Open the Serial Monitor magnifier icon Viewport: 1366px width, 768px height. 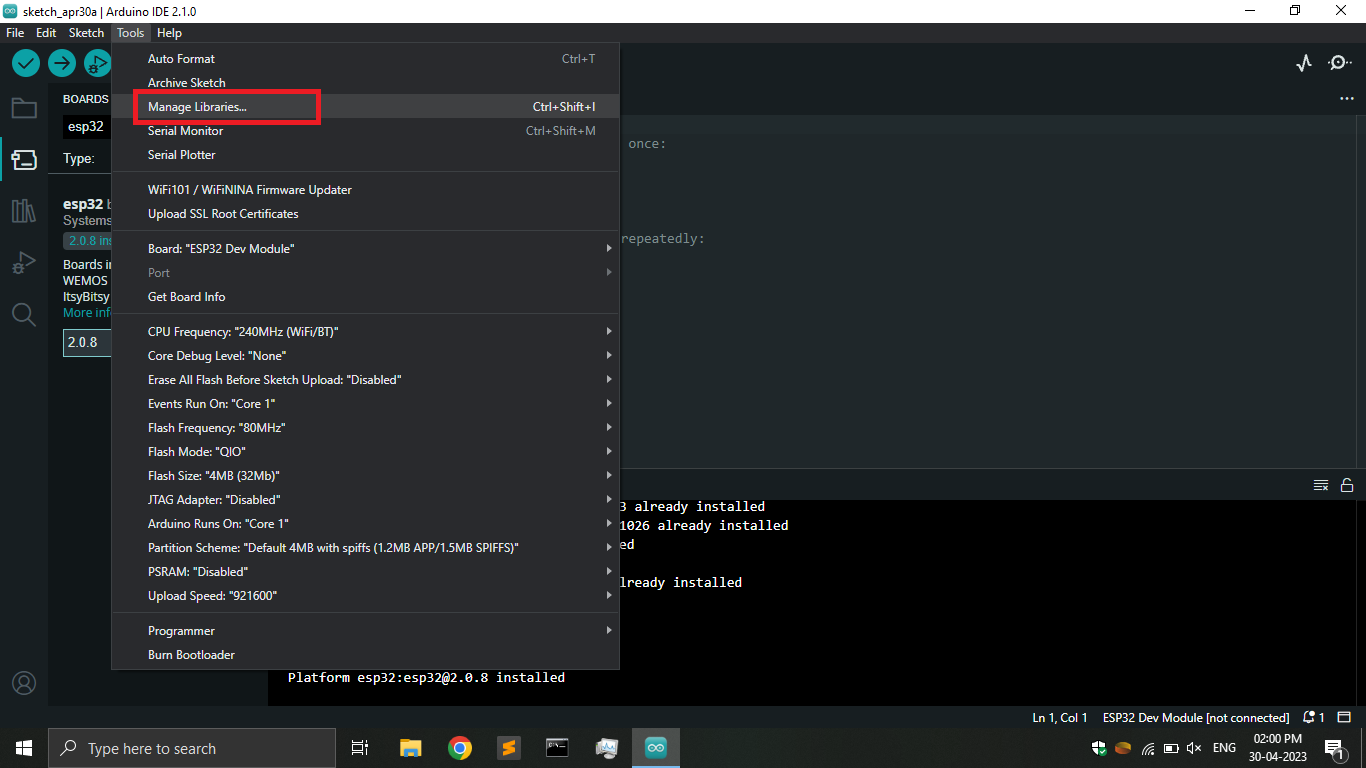pyautogui.click(x=1339, y=62)
